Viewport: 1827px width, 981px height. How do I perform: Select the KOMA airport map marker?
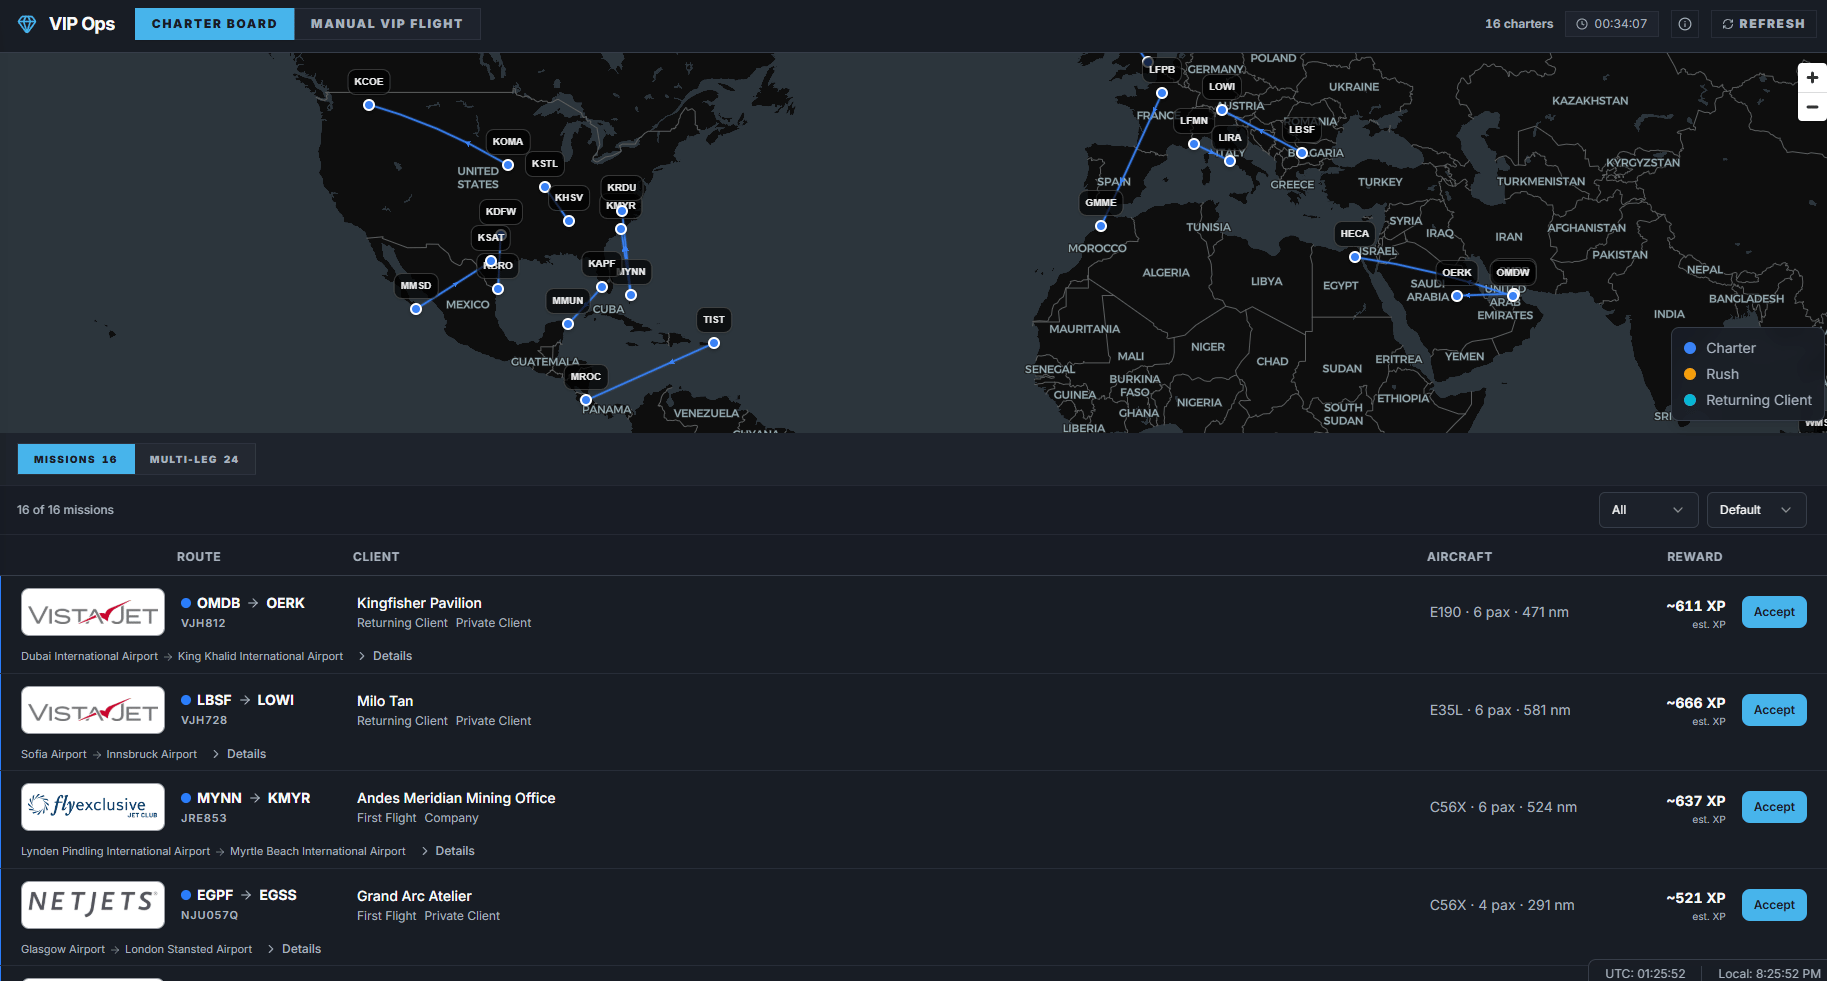click(x=508, y=165)
